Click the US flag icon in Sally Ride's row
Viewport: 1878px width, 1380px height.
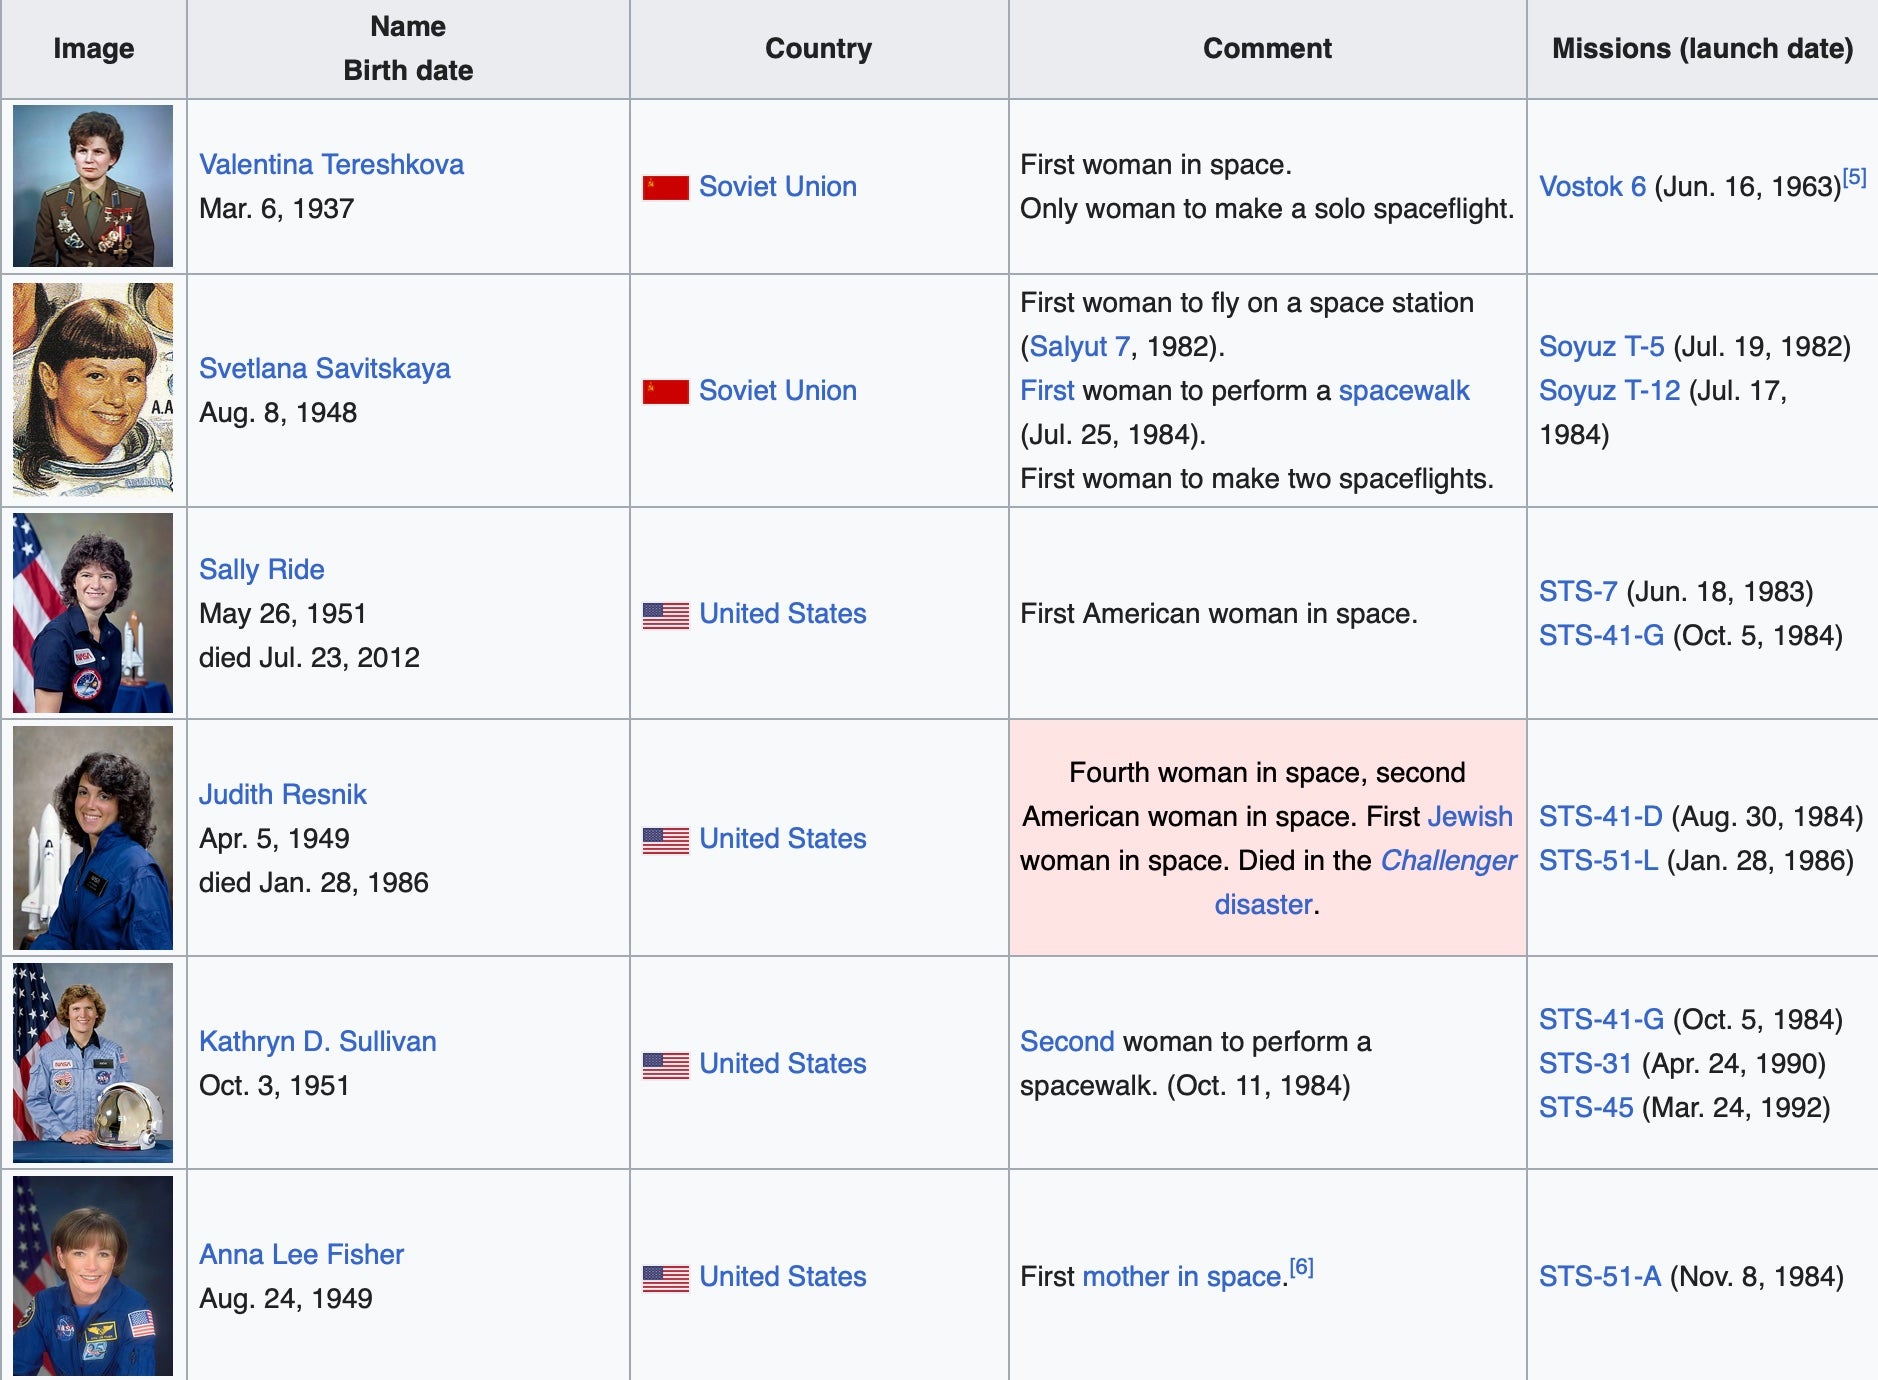[x=665, y=615]
